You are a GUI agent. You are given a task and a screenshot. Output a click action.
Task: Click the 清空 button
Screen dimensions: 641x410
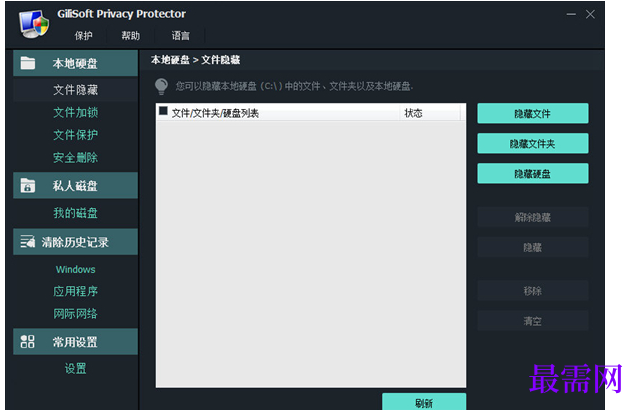533,321
